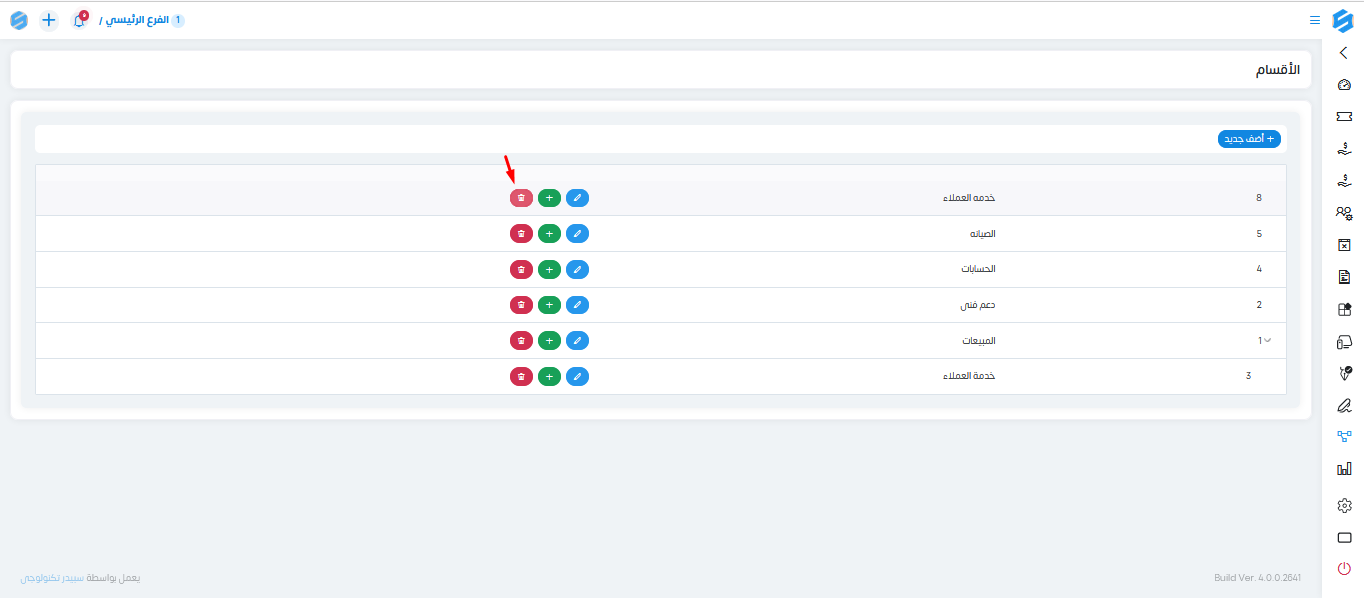
Task: Add a sub-department under الصيانه
Action: point(549,234)
